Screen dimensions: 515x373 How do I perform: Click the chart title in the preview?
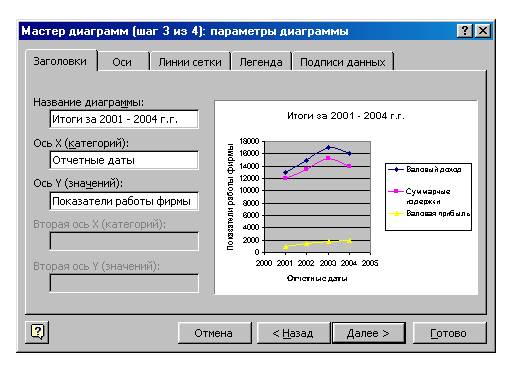346,116
